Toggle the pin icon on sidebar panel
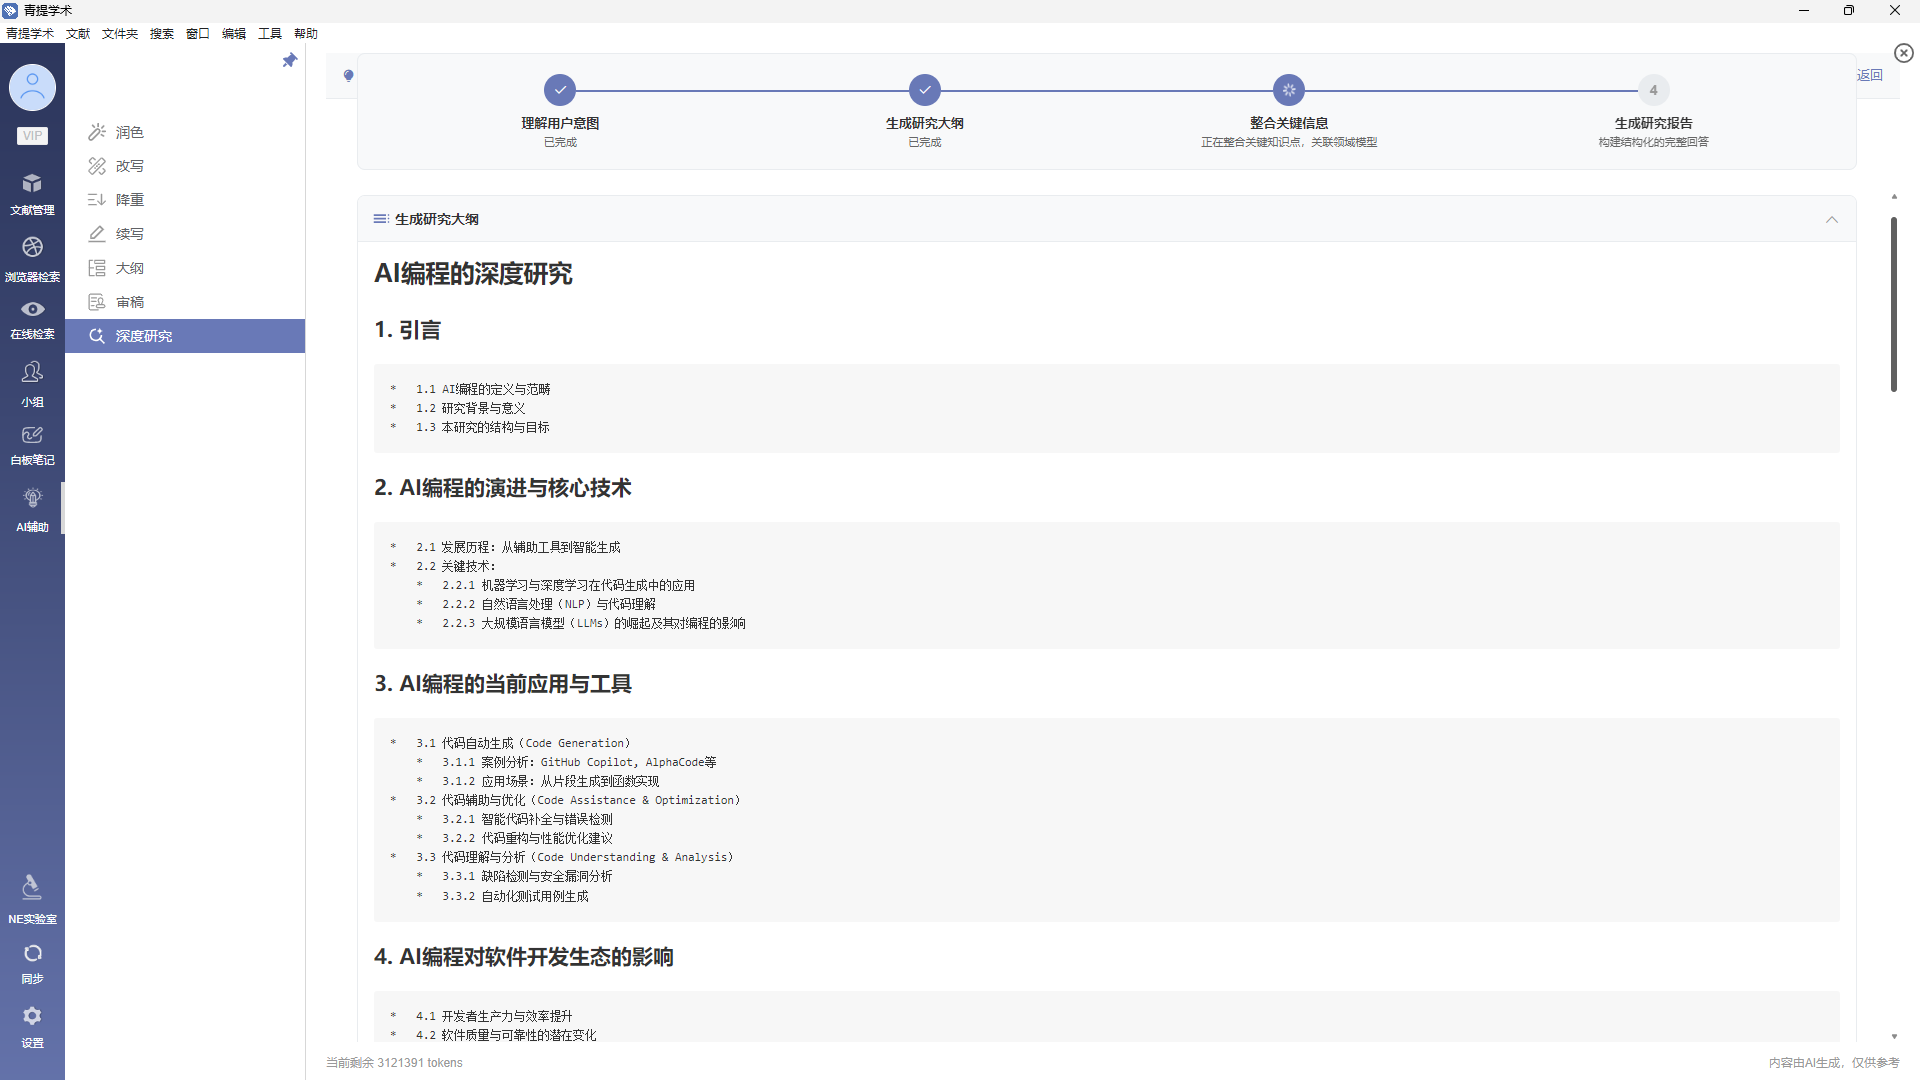Screen dimensions: 1920x1080 click(290, 61)
